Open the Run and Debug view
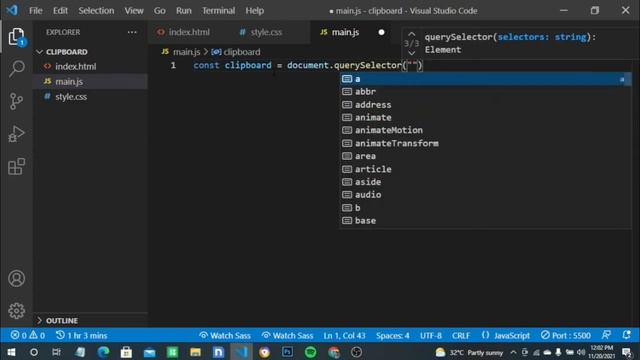 16,134
